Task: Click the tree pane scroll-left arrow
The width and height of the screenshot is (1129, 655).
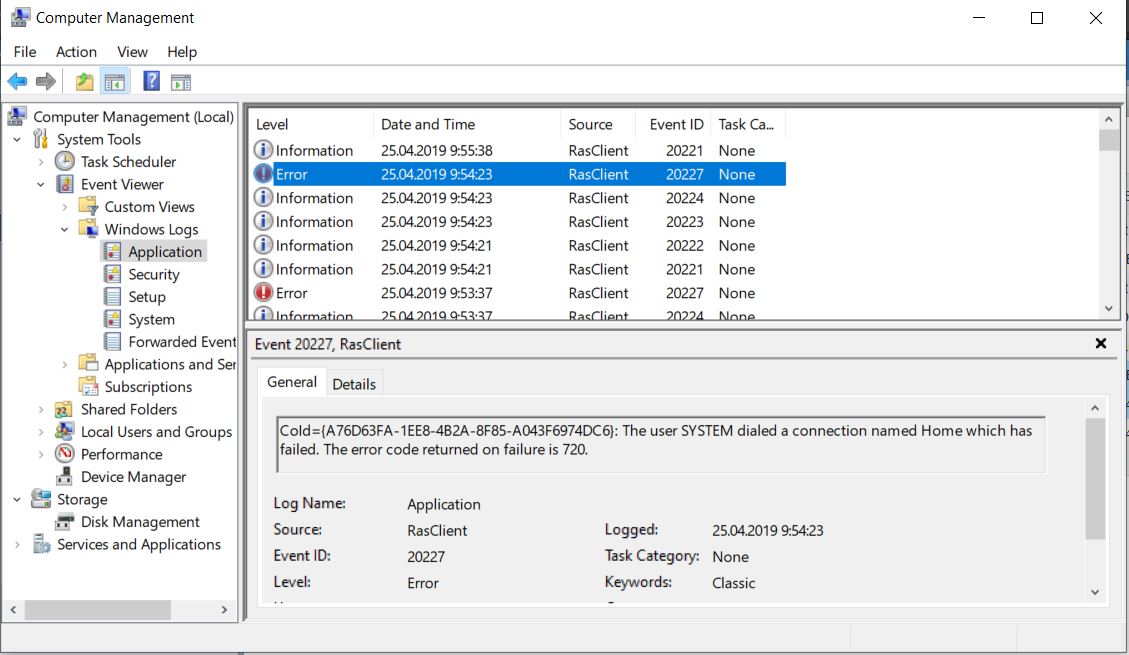Action: pyautogui.click(x=13, y=610)
